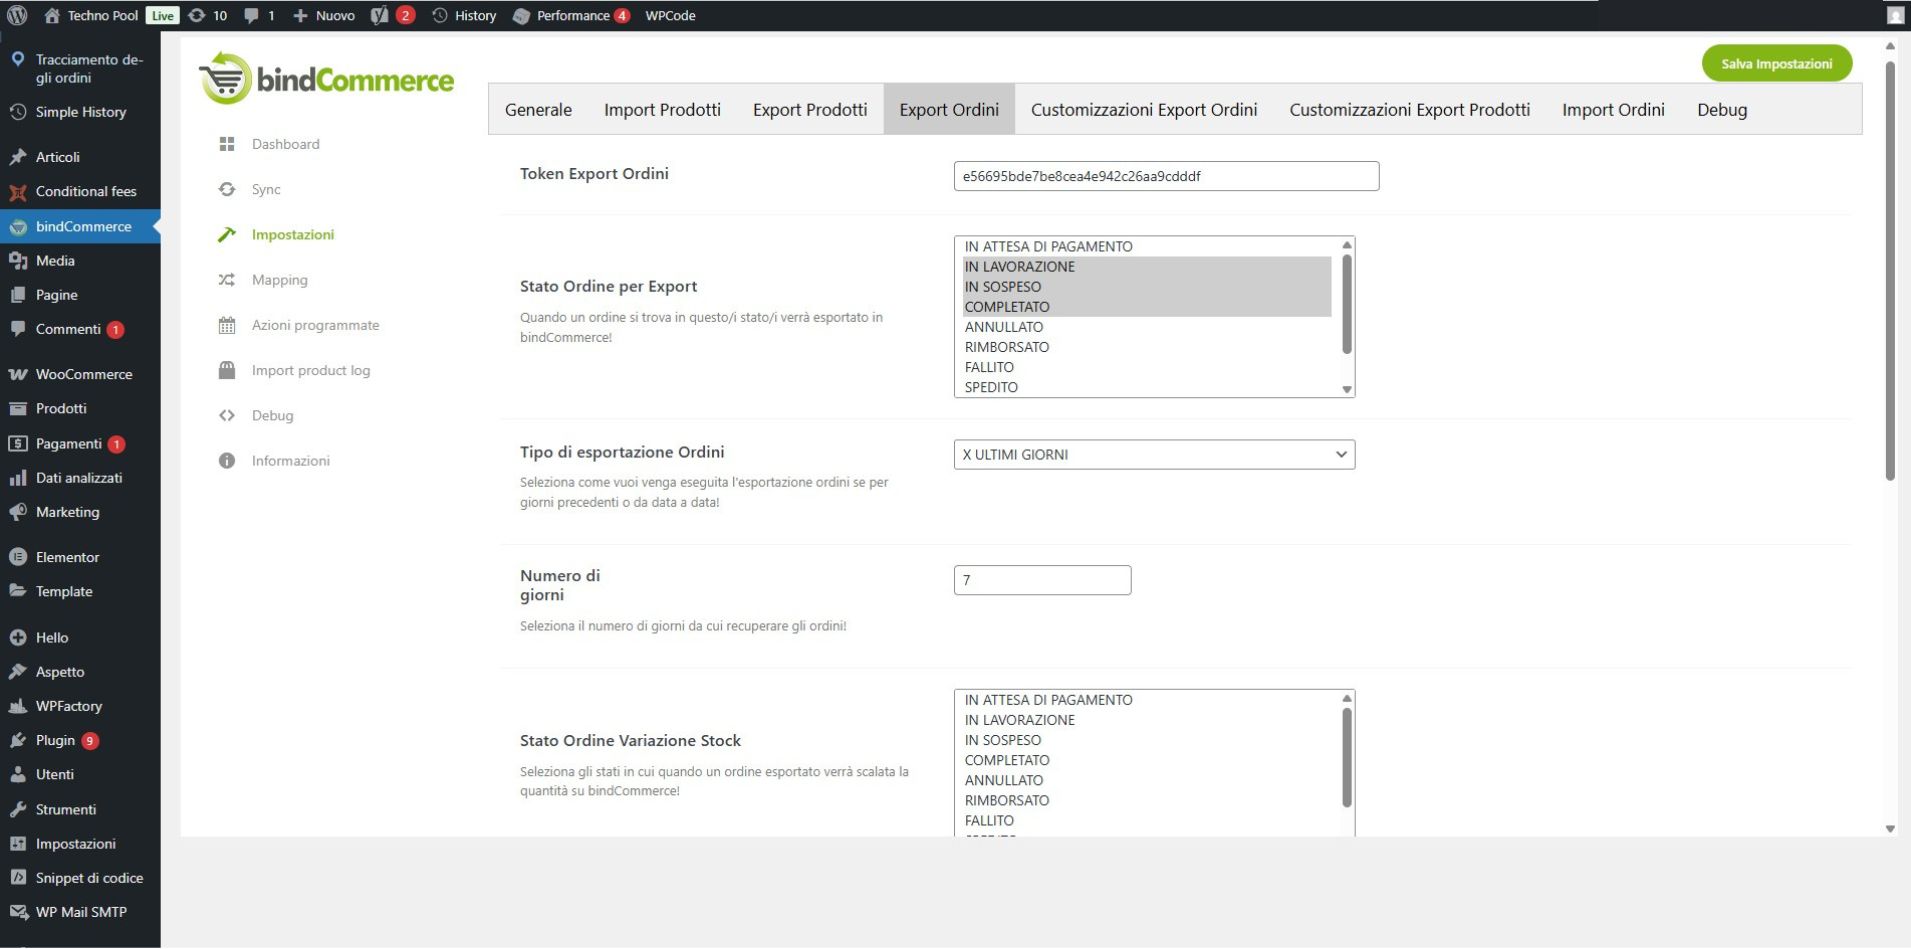Click the sidebar Debug code icon
Screen dimensions: 1911x949
coord(227,416)
